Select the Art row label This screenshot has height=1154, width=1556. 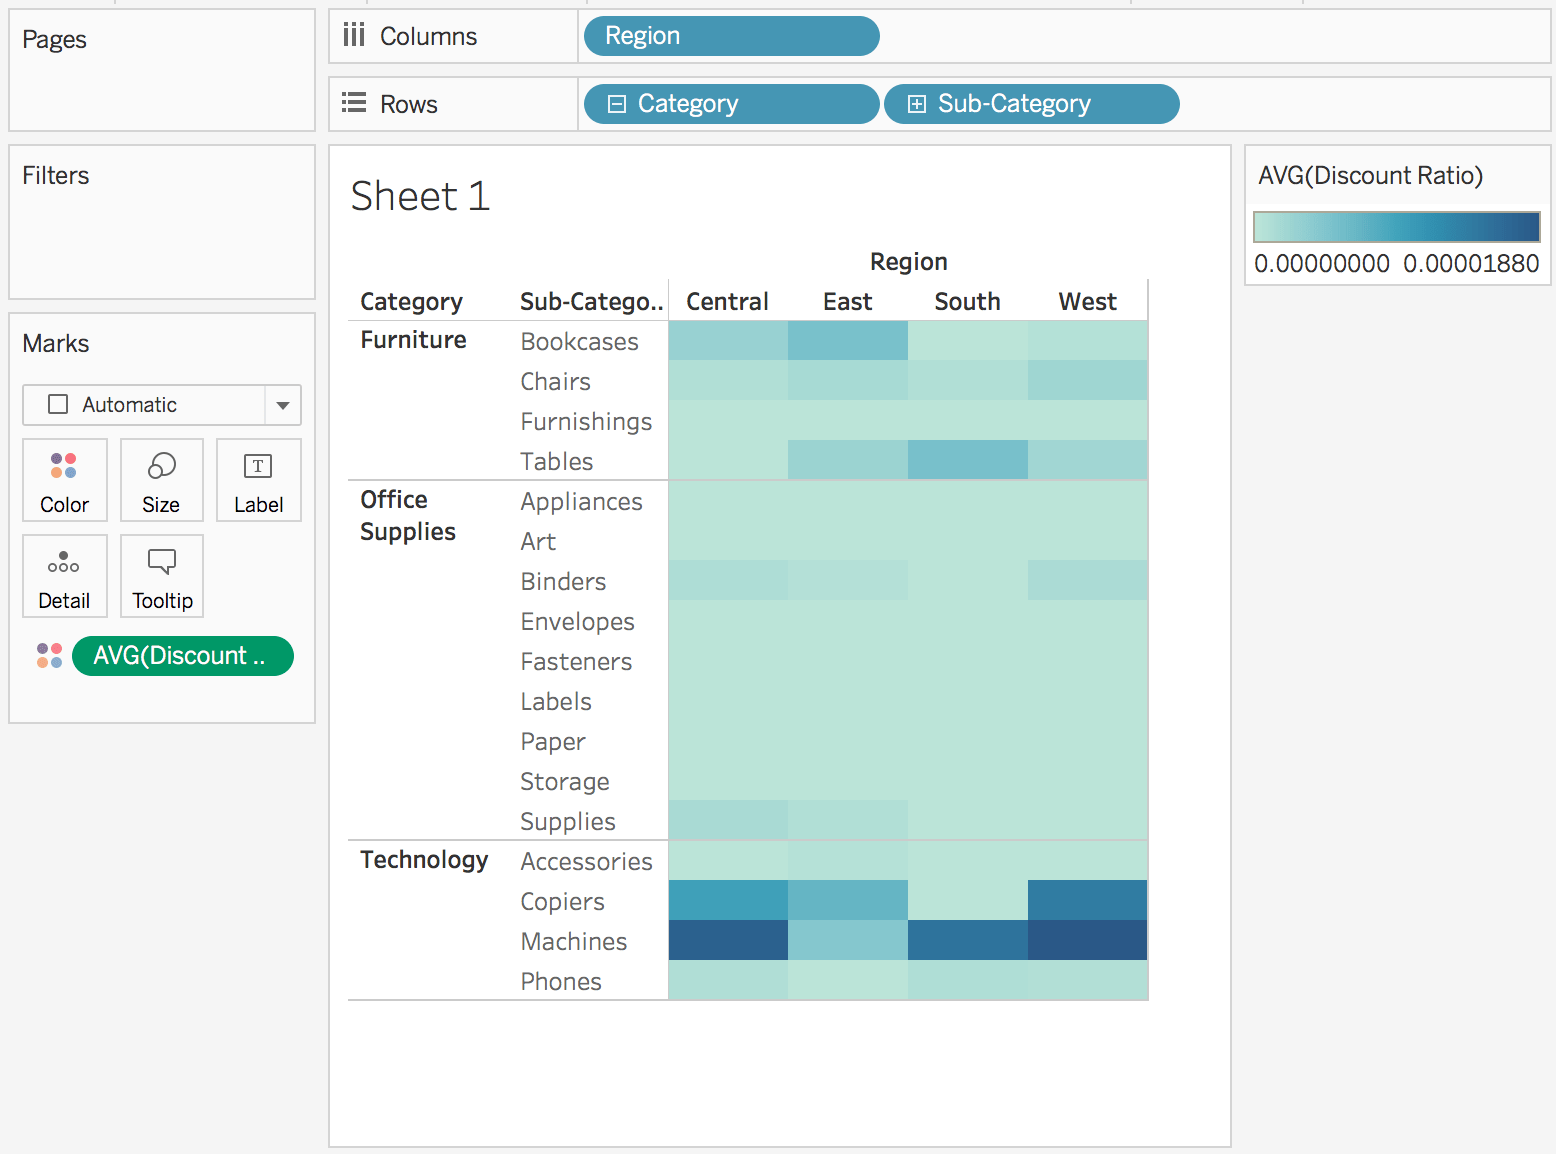click(538, 541)
